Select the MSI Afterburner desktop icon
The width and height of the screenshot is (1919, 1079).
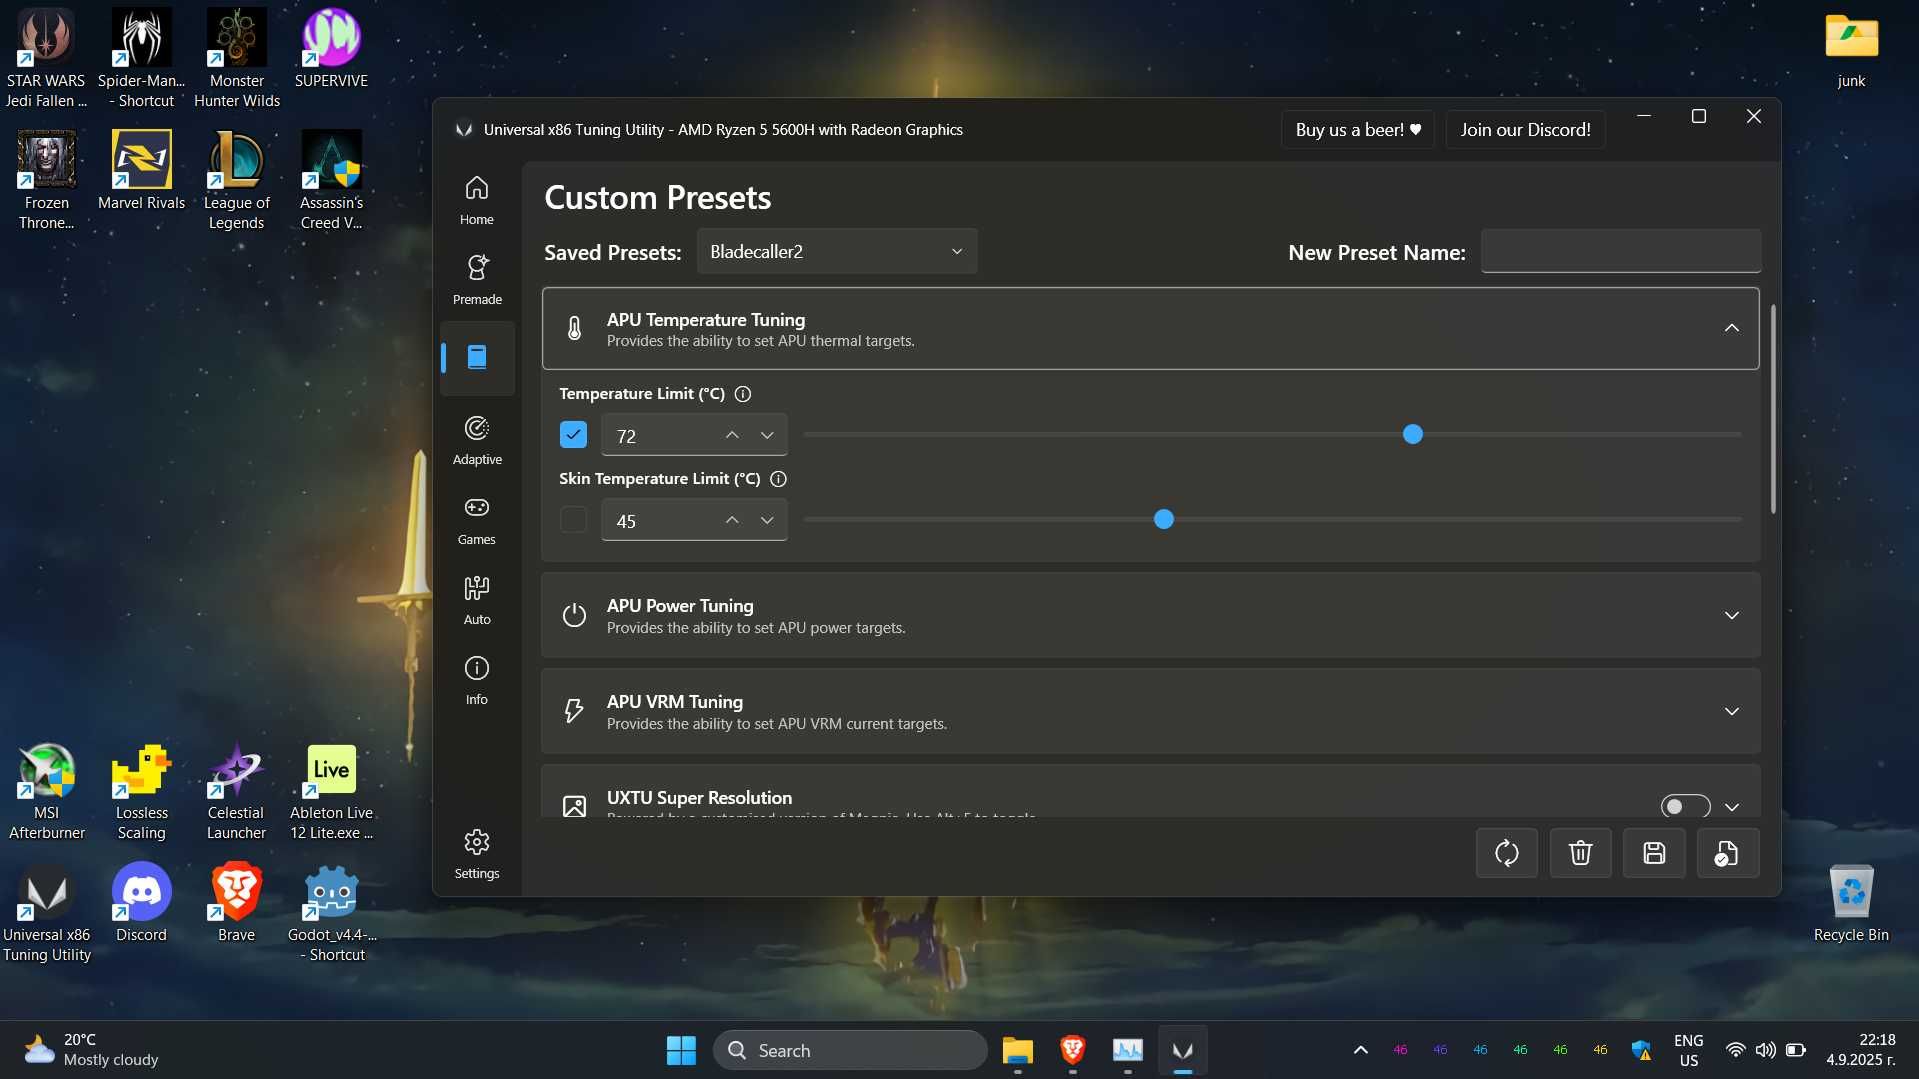click(x=46, y=791)
